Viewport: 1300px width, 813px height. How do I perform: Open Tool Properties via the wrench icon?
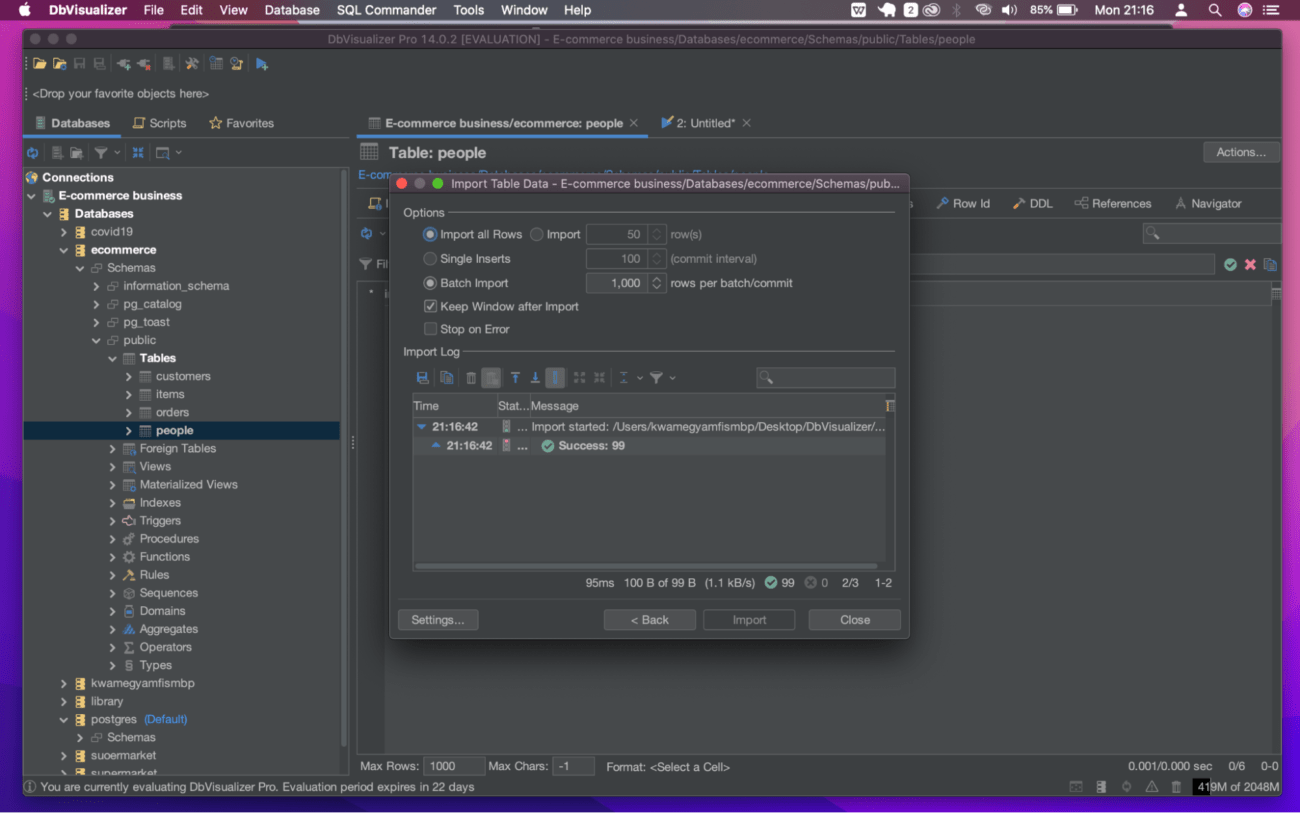(x=191, y=63)
